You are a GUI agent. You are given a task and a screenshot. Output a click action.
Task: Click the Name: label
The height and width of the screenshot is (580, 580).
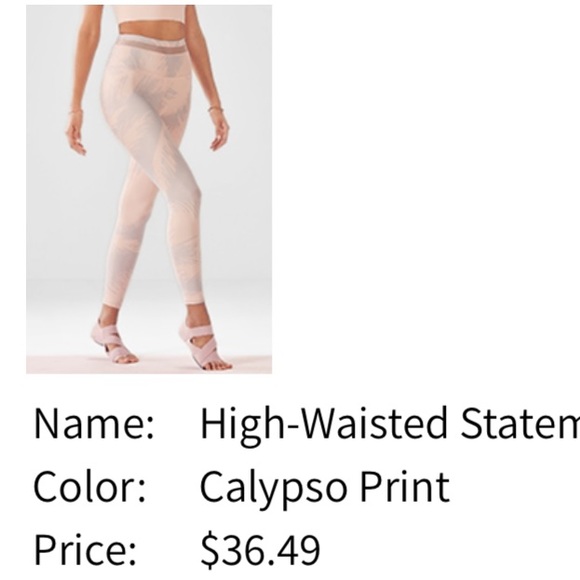click(94, 423)
